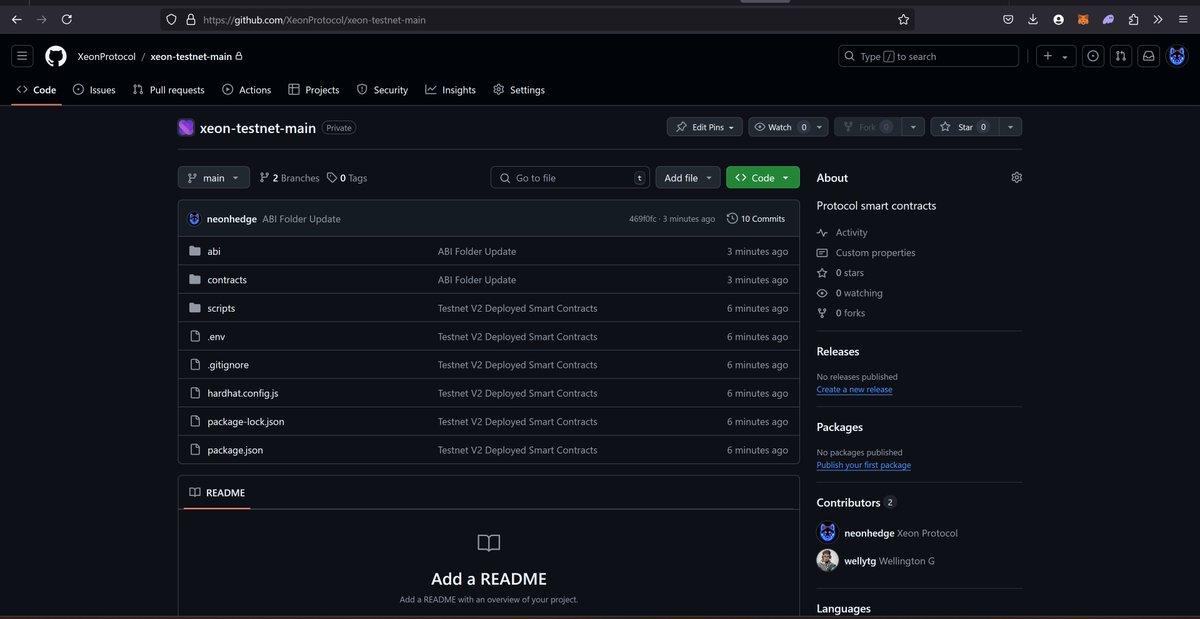
Task: Switch to the Insights tab
Action: [450, 90]
